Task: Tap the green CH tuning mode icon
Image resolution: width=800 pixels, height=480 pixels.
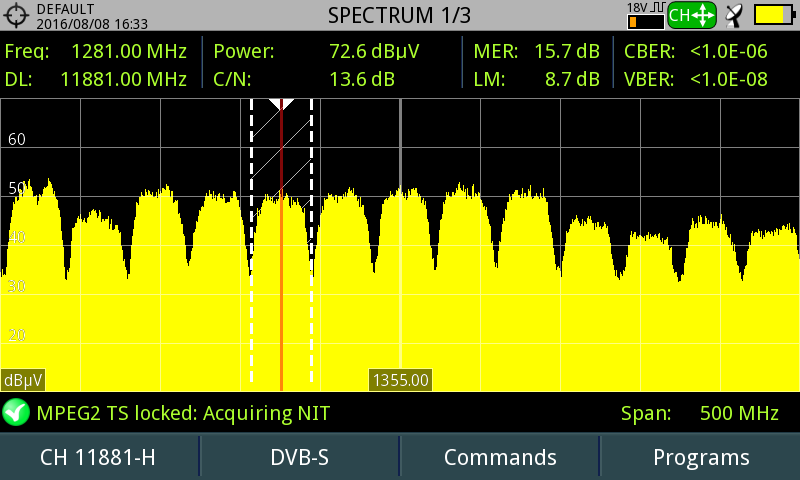Action: pos(691,15)
